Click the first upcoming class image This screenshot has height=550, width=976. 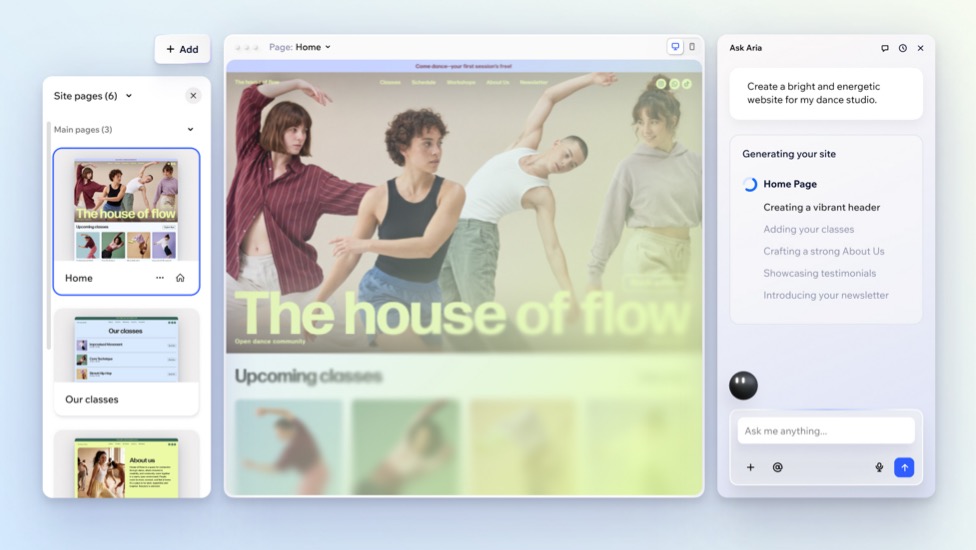(288, 446)
